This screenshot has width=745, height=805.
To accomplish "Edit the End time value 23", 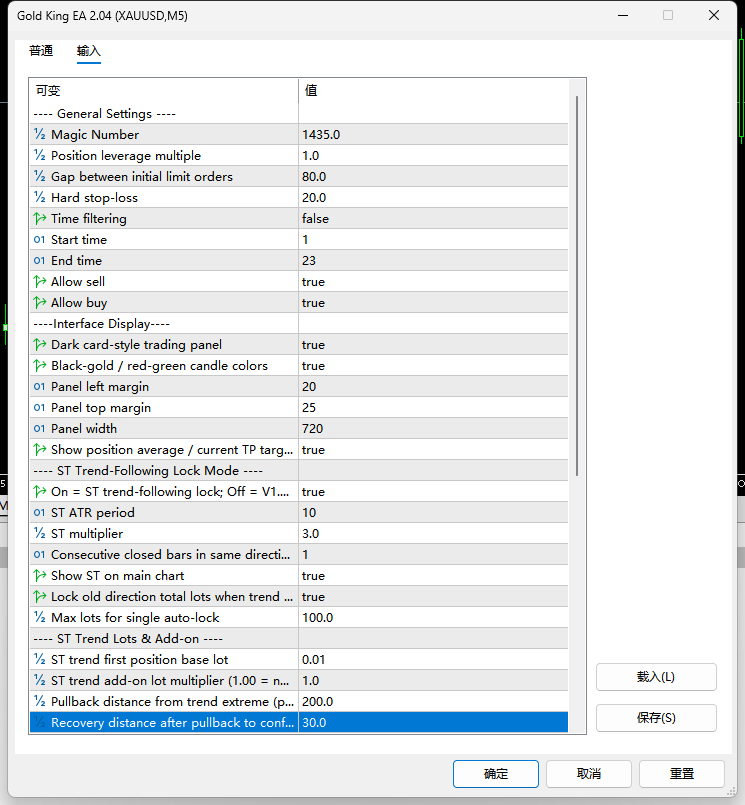I will click(x=433, y=261).
